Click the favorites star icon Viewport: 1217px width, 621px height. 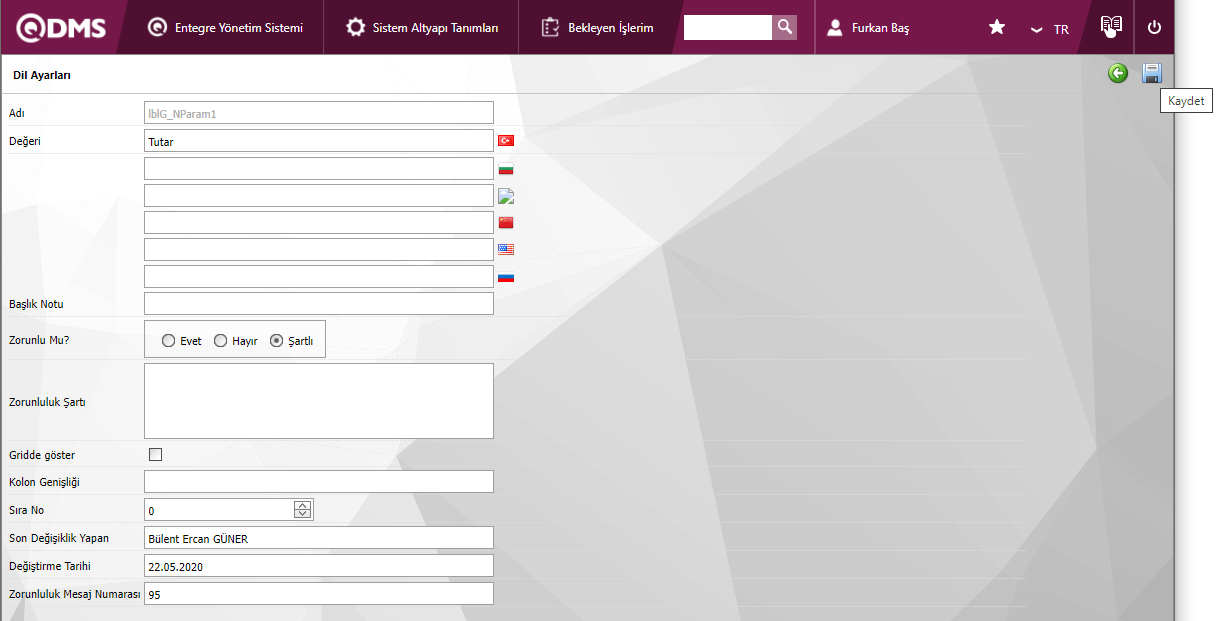pos(997,28)
